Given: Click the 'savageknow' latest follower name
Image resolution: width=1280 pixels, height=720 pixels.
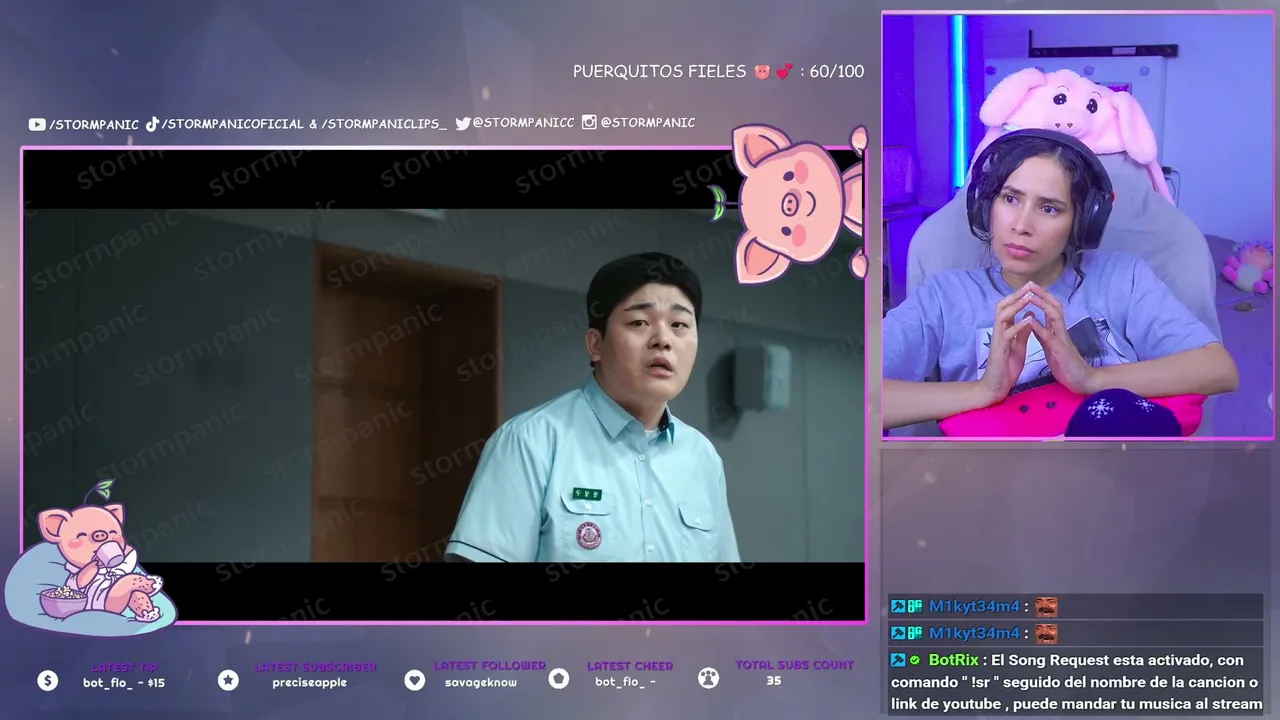Looking at the screenshot, I should [481, 682].
